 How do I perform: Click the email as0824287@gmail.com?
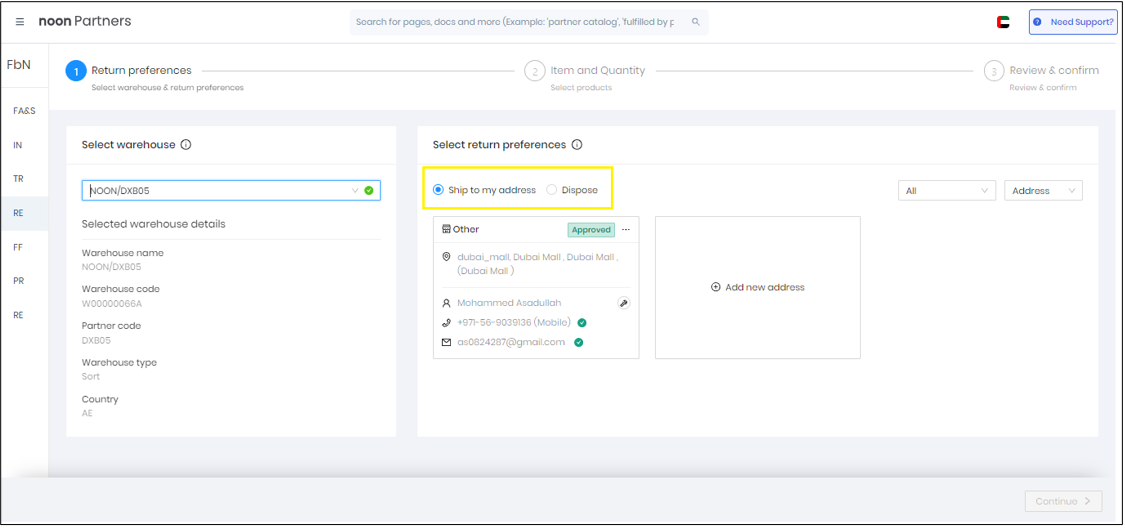click(x=511, y=342)
